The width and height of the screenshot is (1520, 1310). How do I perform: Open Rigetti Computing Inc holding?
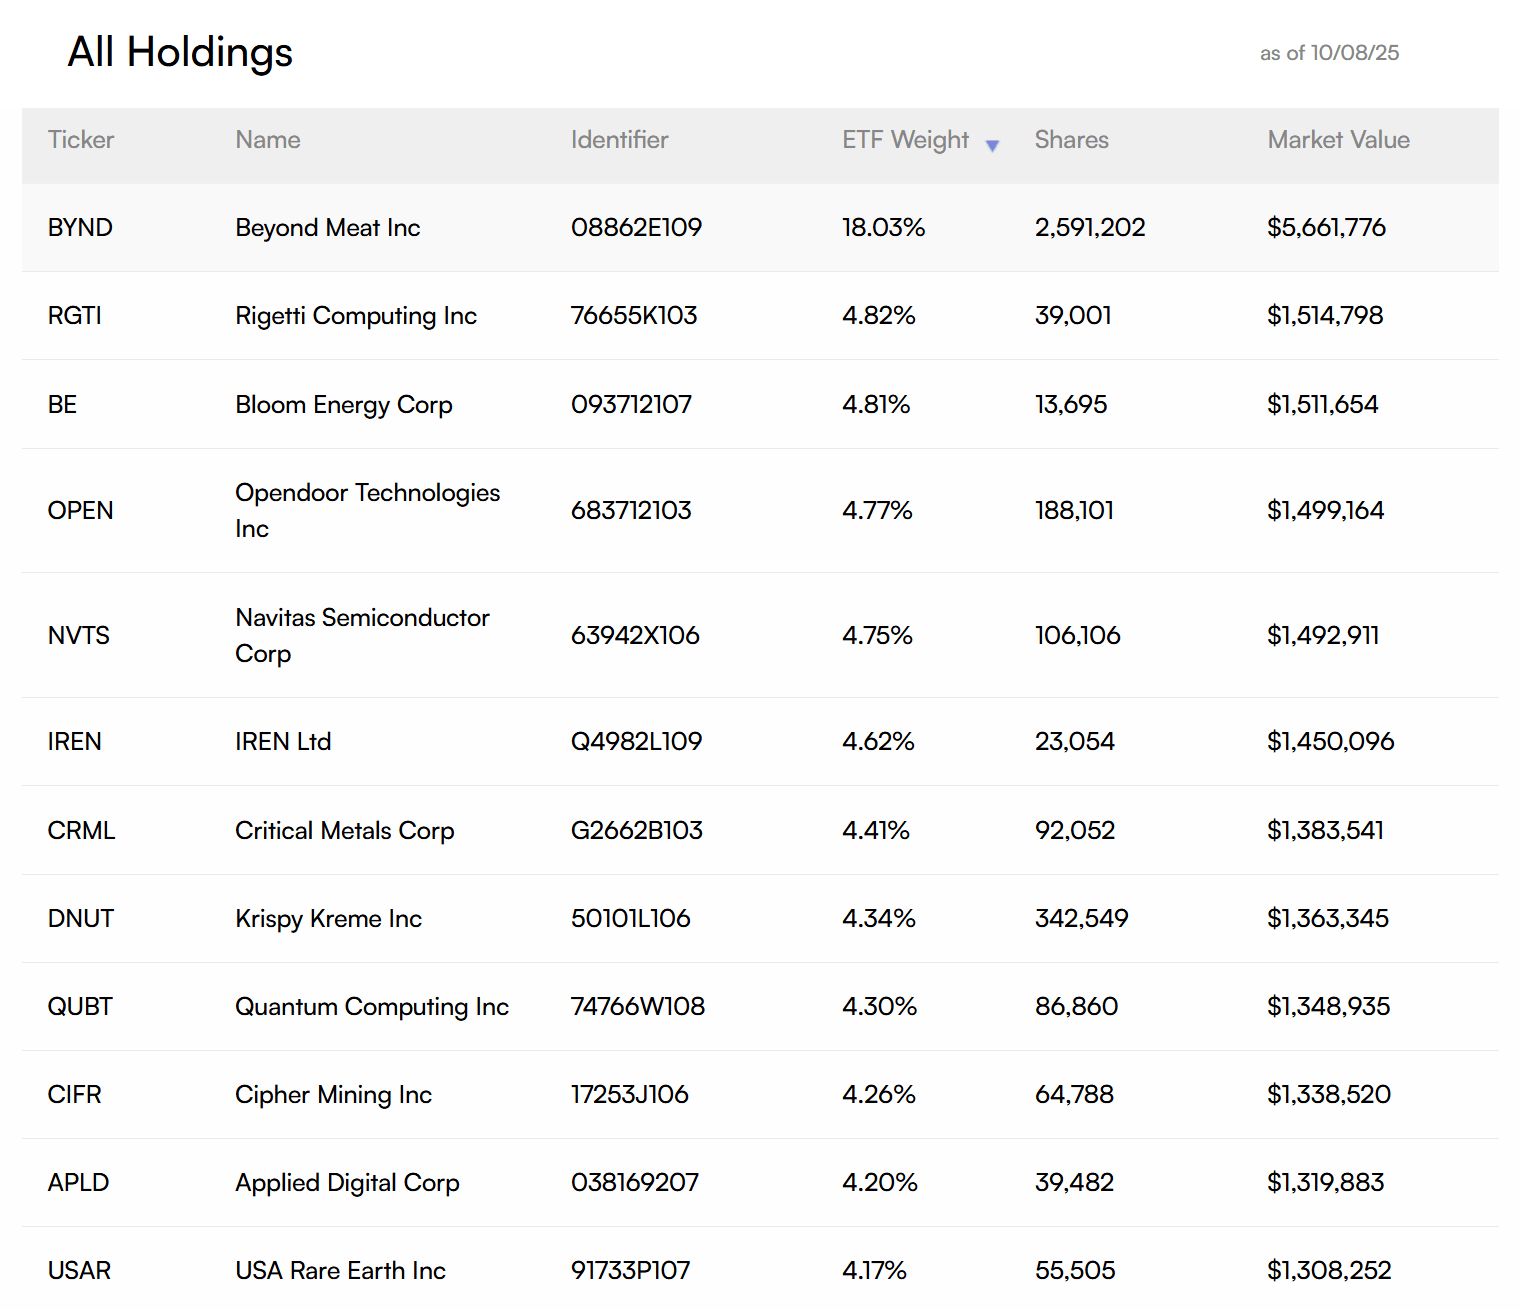coord(356,316)
